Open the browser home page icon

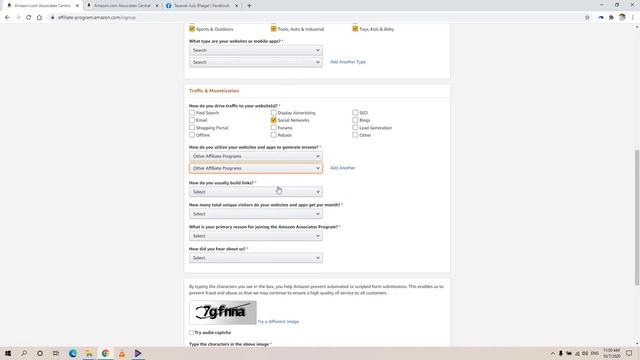(x=39, y=18)
